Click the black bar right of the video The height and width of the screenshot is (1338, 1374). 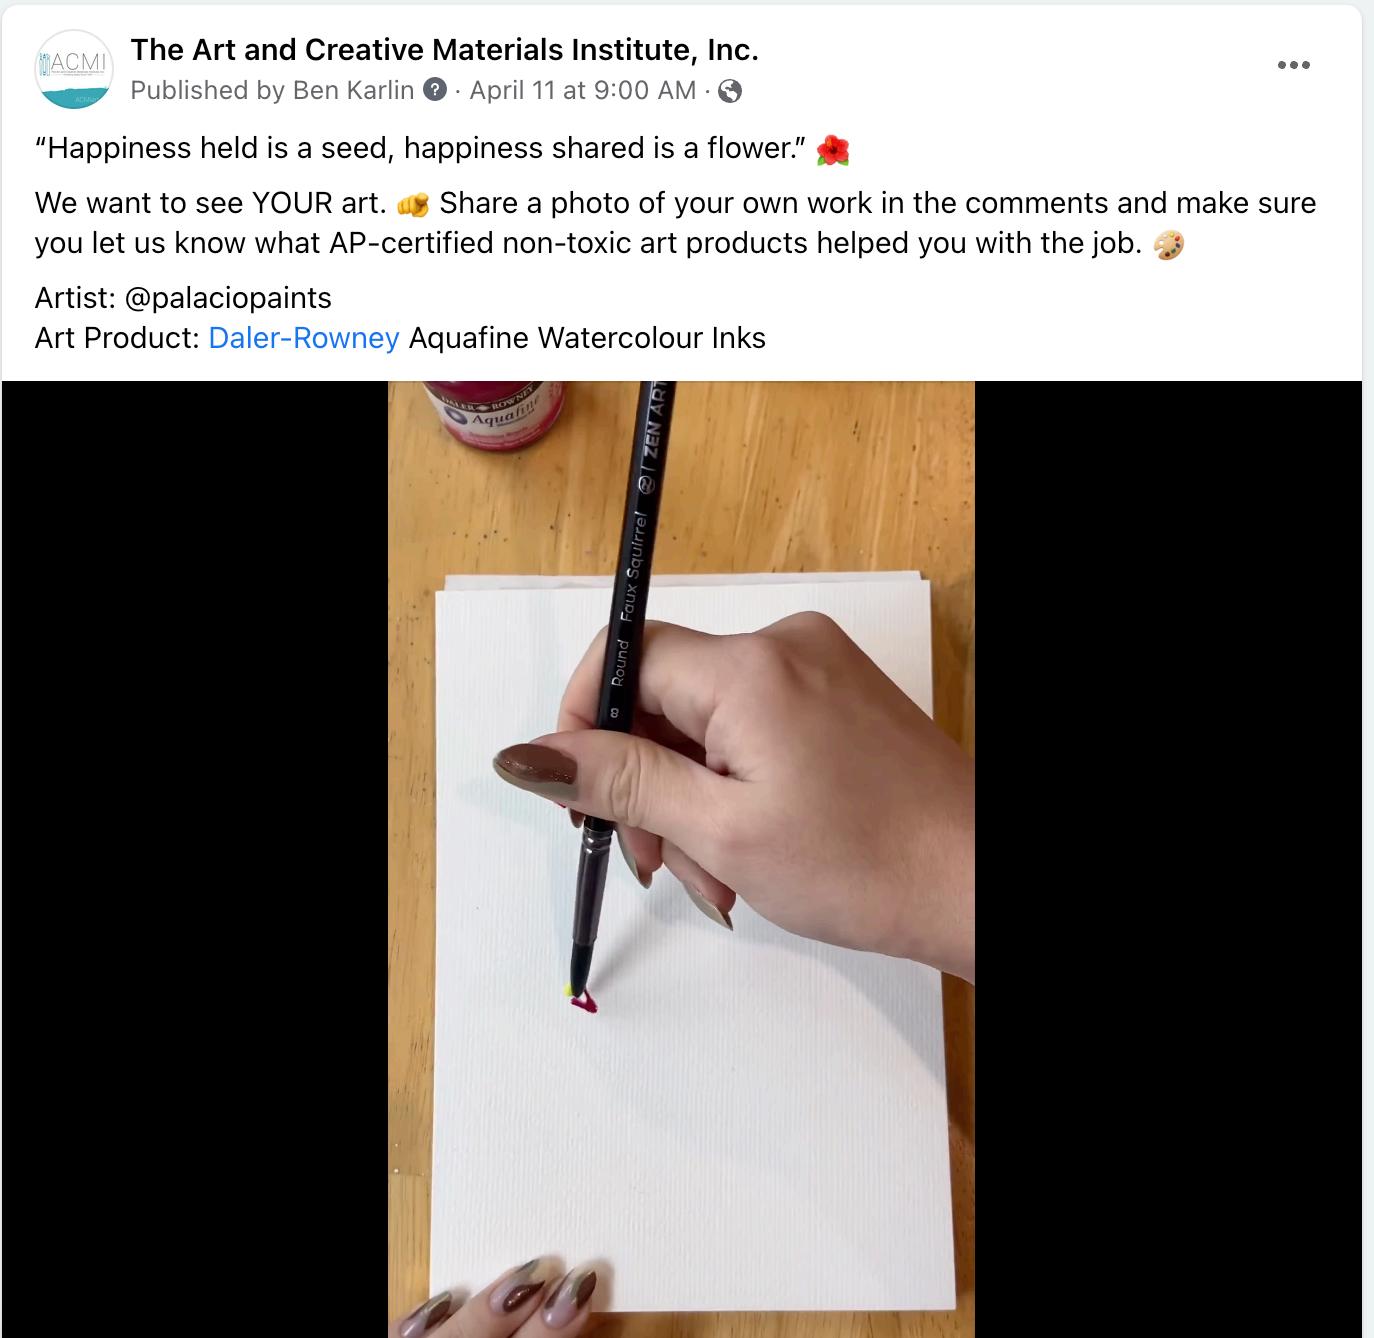pos(1168,859)
